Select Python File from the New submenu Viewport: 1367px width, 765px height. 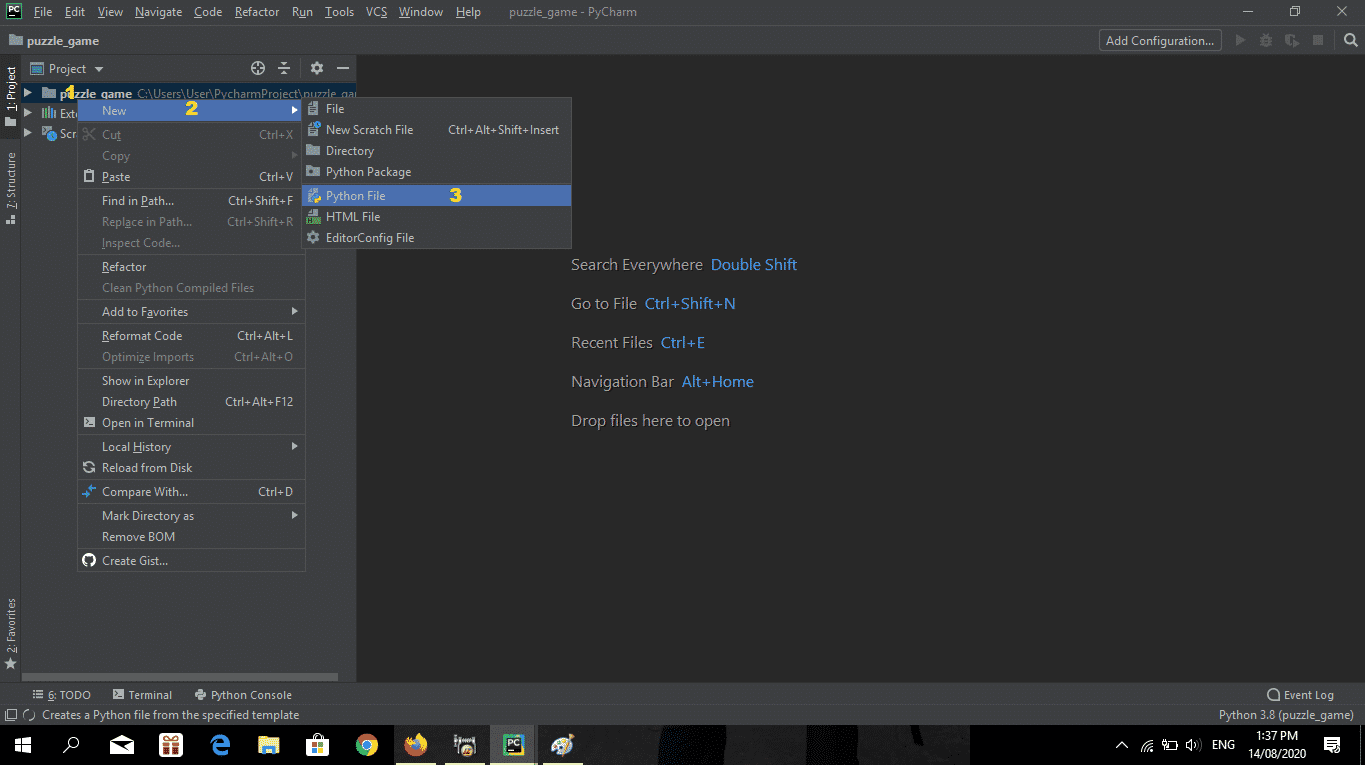355,195
